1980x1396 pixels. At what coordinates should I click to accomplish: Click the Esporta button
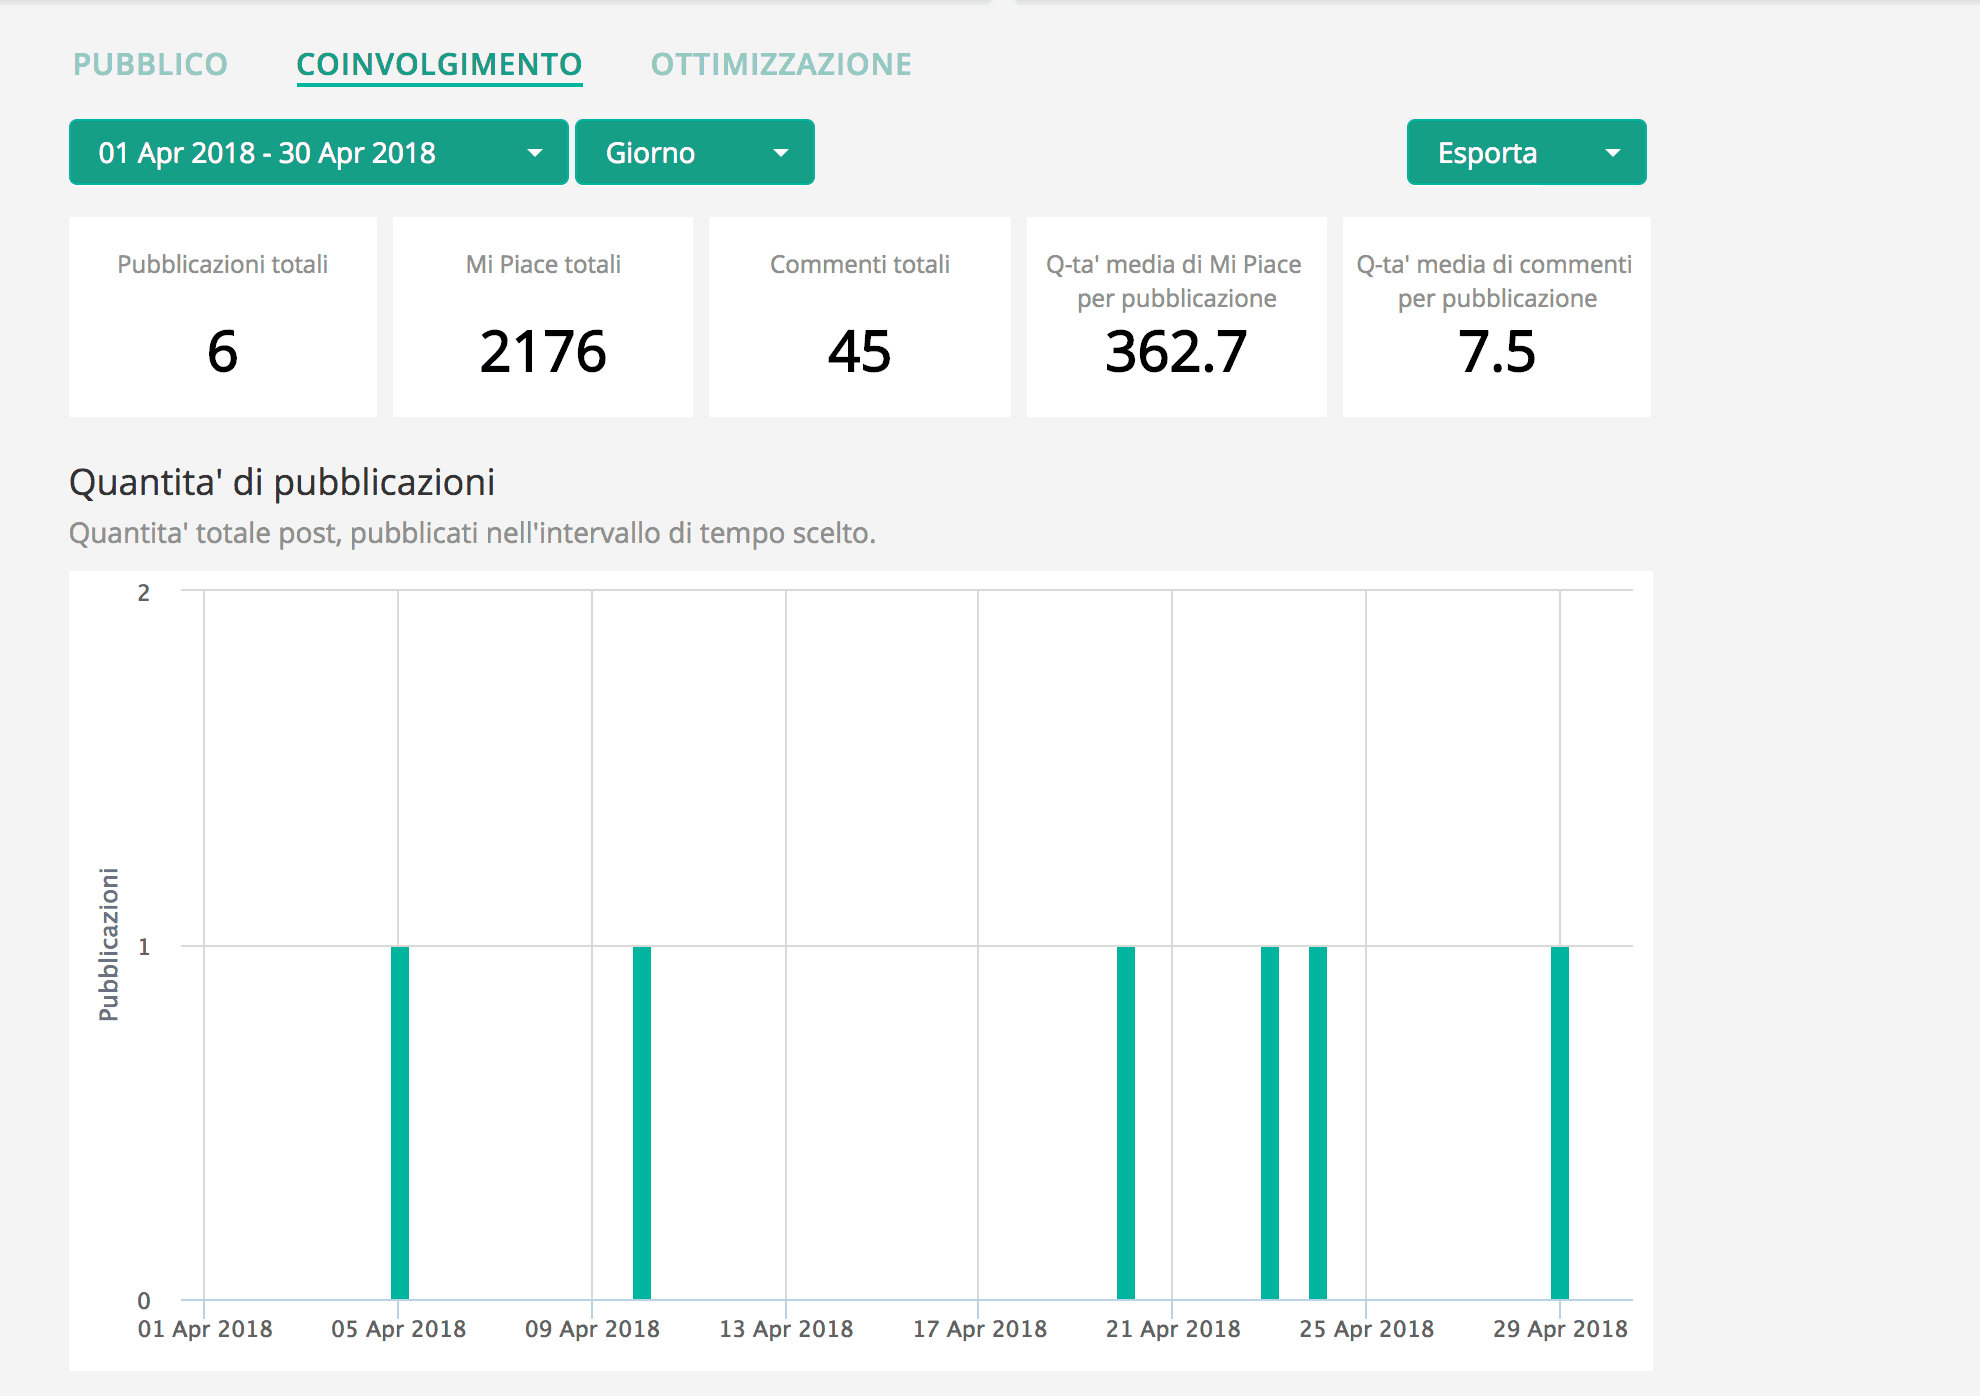pos(1487,152)
